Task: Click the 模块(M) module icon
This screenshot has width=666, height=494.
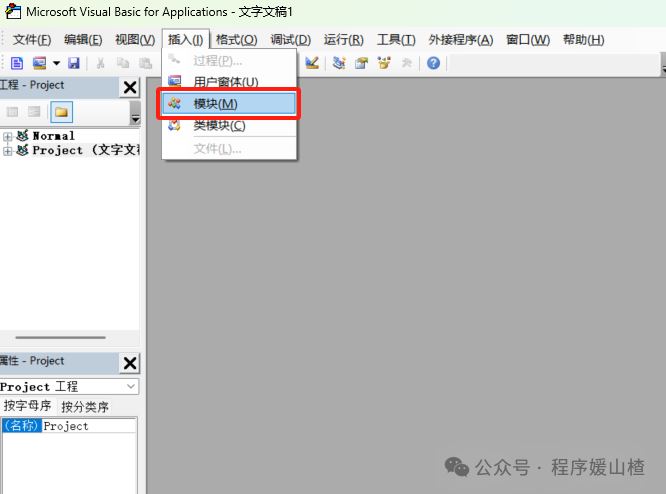Action: pyautogui.click(x=175, y=103)
